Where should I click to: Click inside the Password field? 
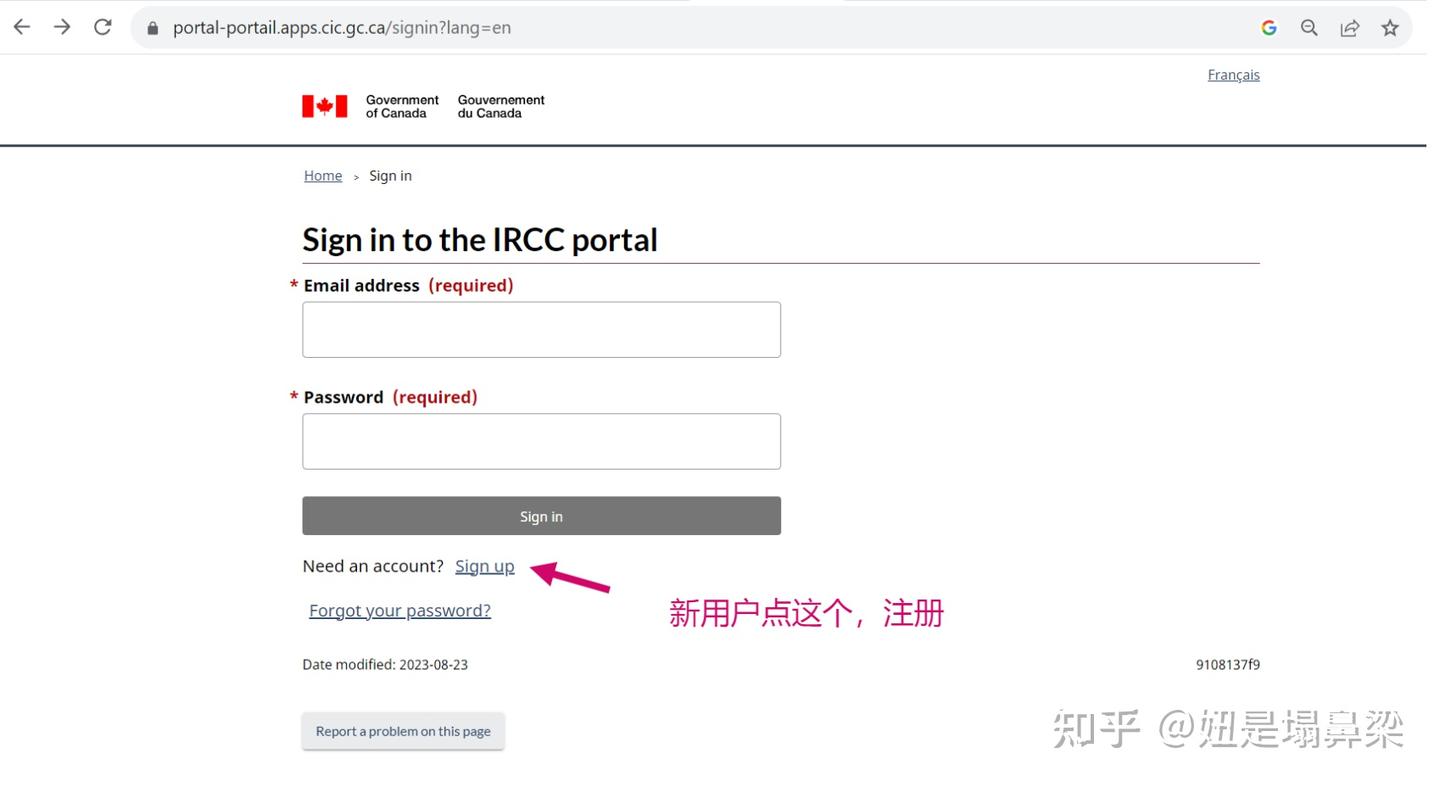[x=540, y=440]
